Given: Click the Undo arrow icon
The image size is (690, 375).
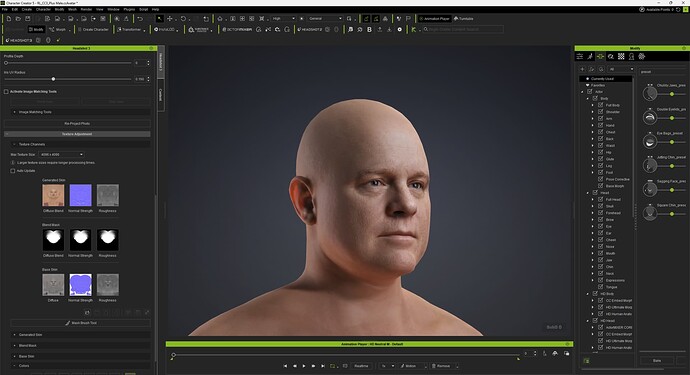Looking at the screenshot, I should point(140,18).
